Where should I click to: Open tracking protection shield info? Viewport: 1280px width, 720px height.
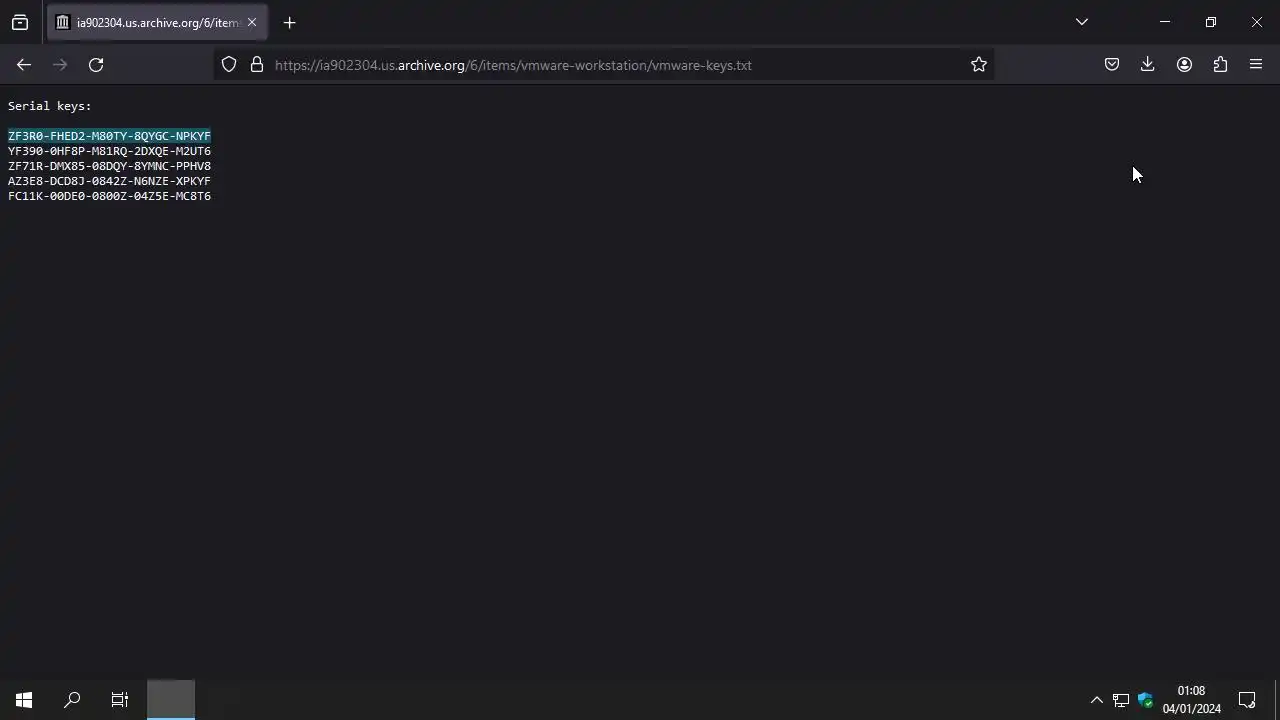[229, 64]
